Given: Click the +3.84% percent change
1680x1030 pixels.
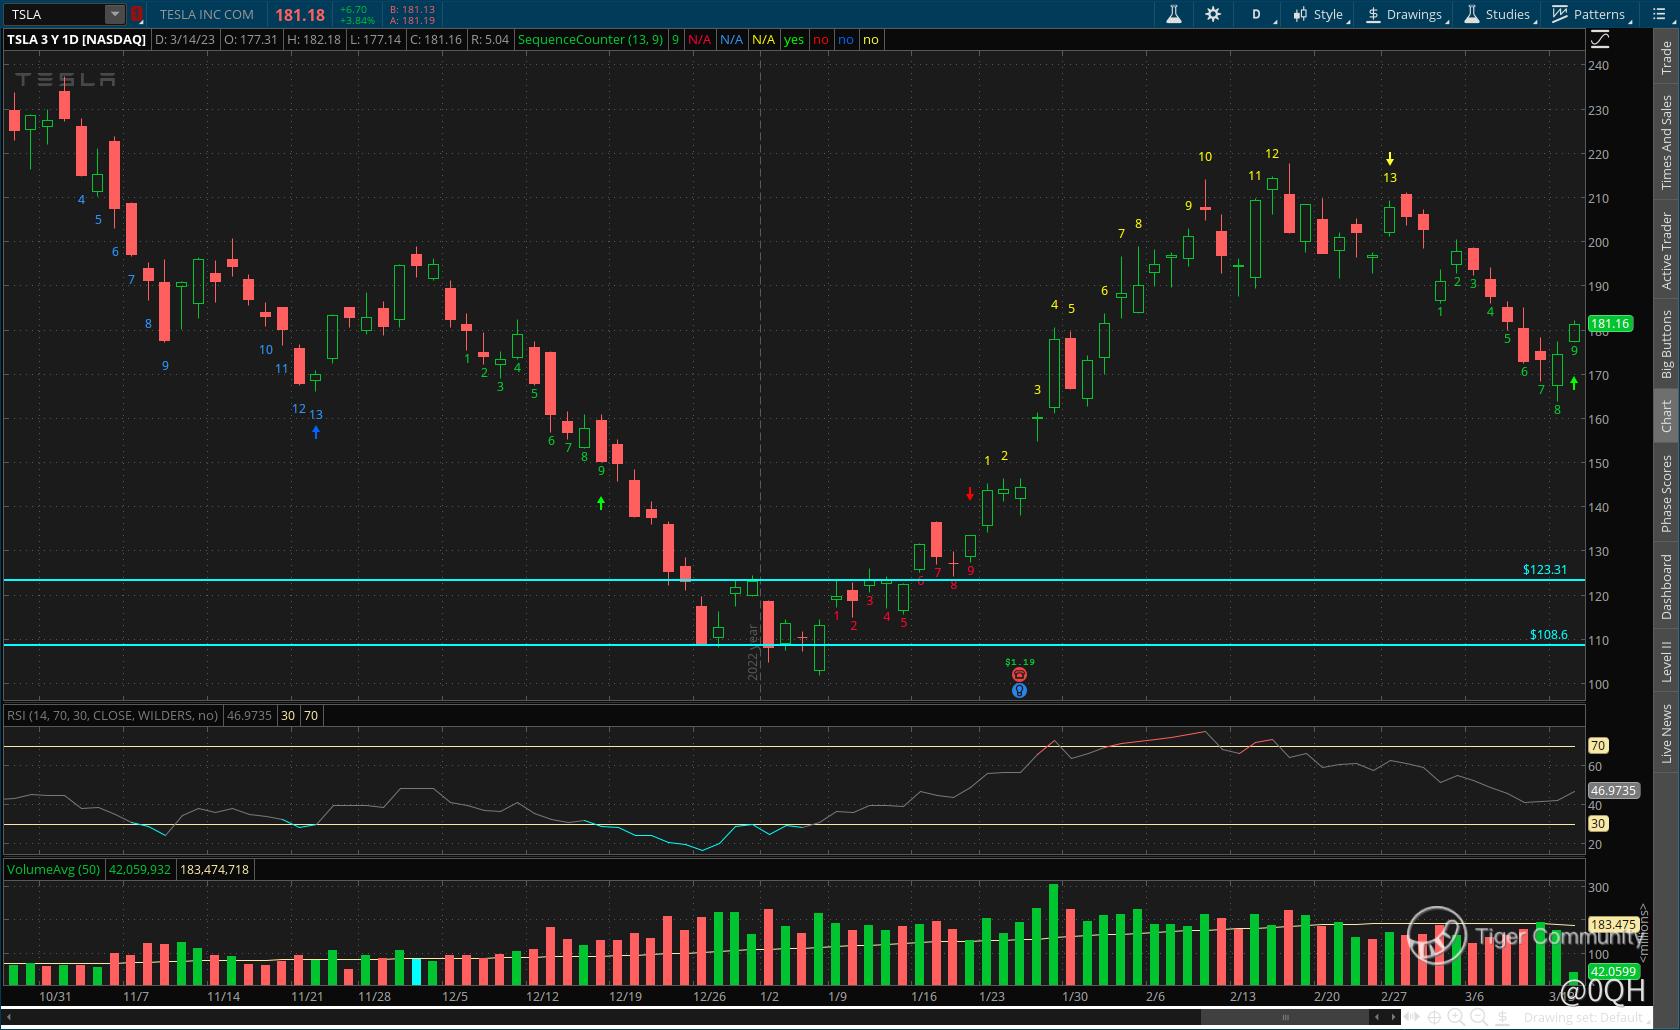Looking at the screenshot, I should [357, 20].
